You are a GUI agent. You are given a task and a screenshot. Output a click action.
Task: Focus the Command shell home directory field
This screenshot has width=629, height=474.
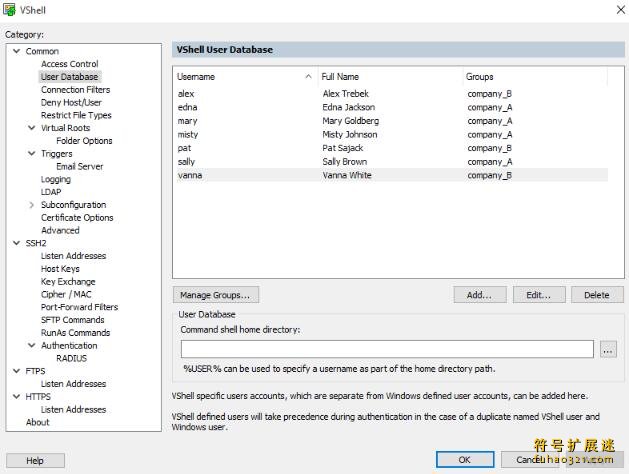387,349
